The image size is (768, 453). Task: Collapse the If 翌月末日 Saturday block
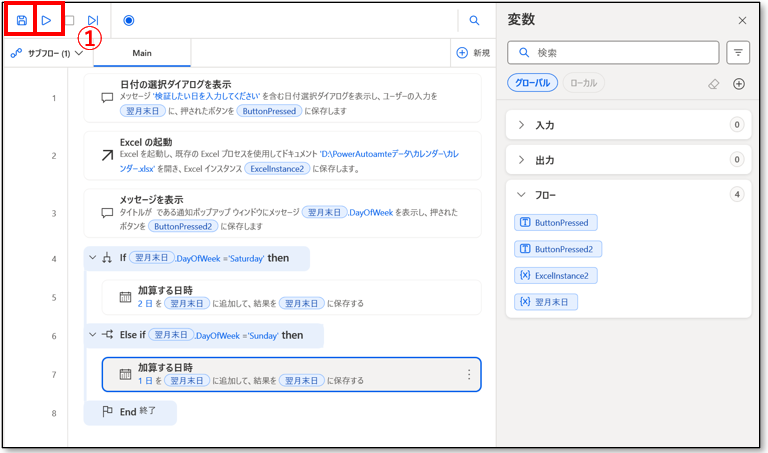[x=92, y=258]
